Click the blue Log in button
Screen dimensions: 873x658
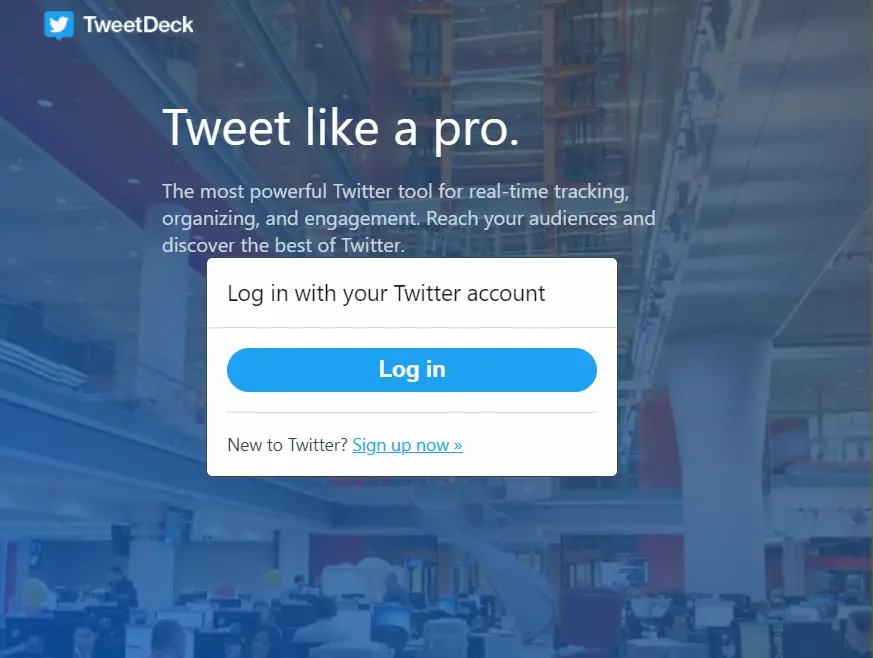click(x=411, y=370)
